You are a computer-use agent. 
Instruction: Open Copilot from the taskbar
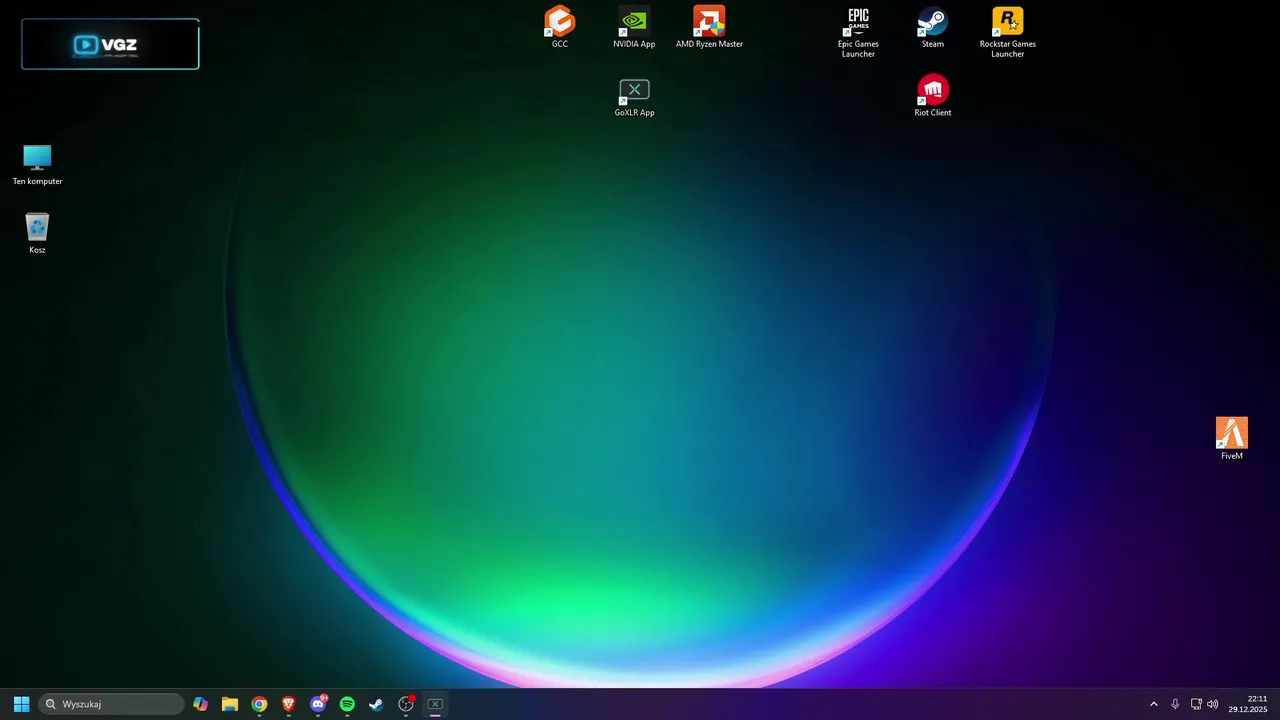pos(201,704)
